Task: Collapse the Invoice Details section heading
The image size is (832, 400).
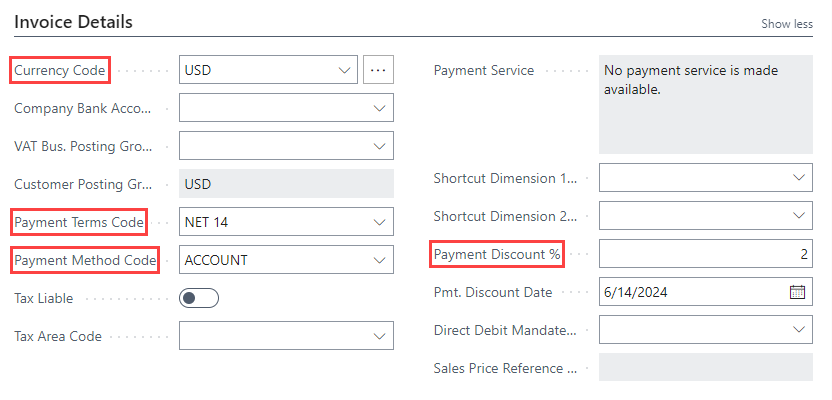Action: 73,21
